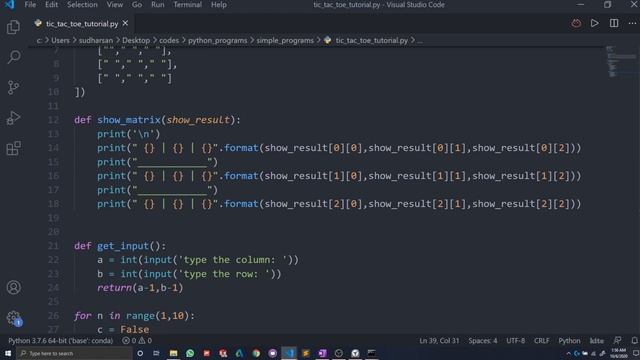This screenshot has width=640, height=360.
Task: Change indentation via Spaces: 4
Action: click(x=483, y=340)
